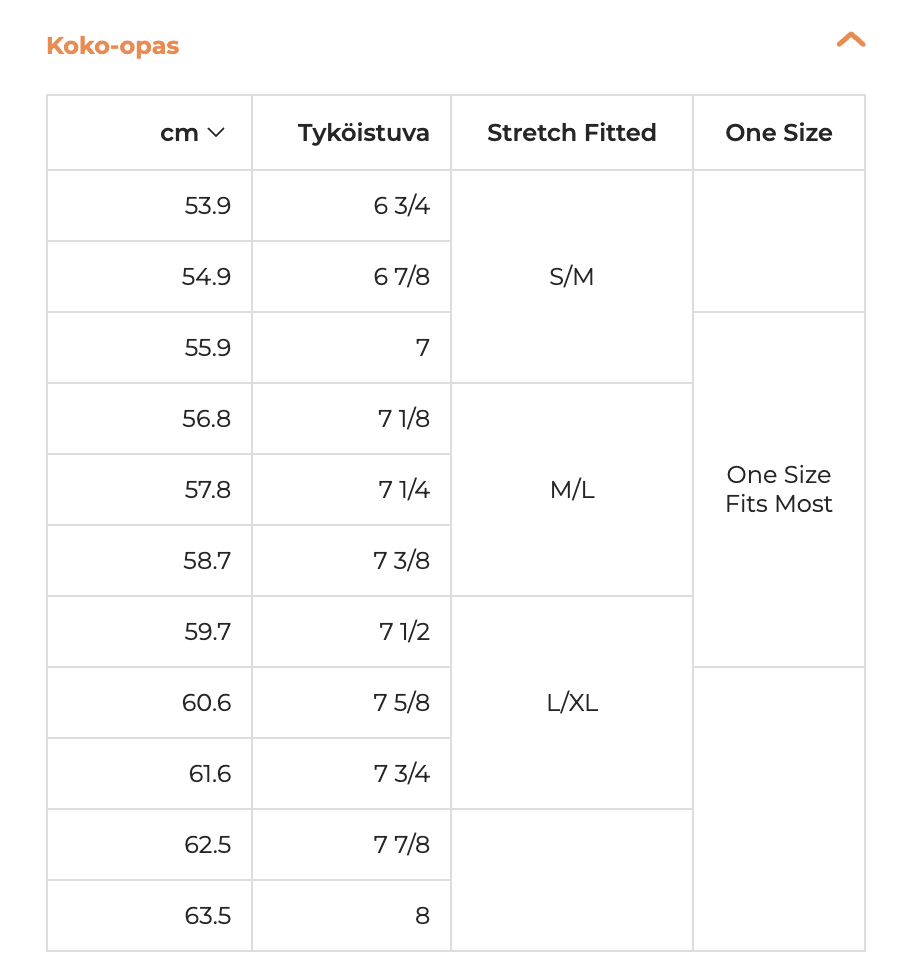Click the size 8 fitted cell
Viewport: 924px width, 964px height.
(x=352, y=916)
